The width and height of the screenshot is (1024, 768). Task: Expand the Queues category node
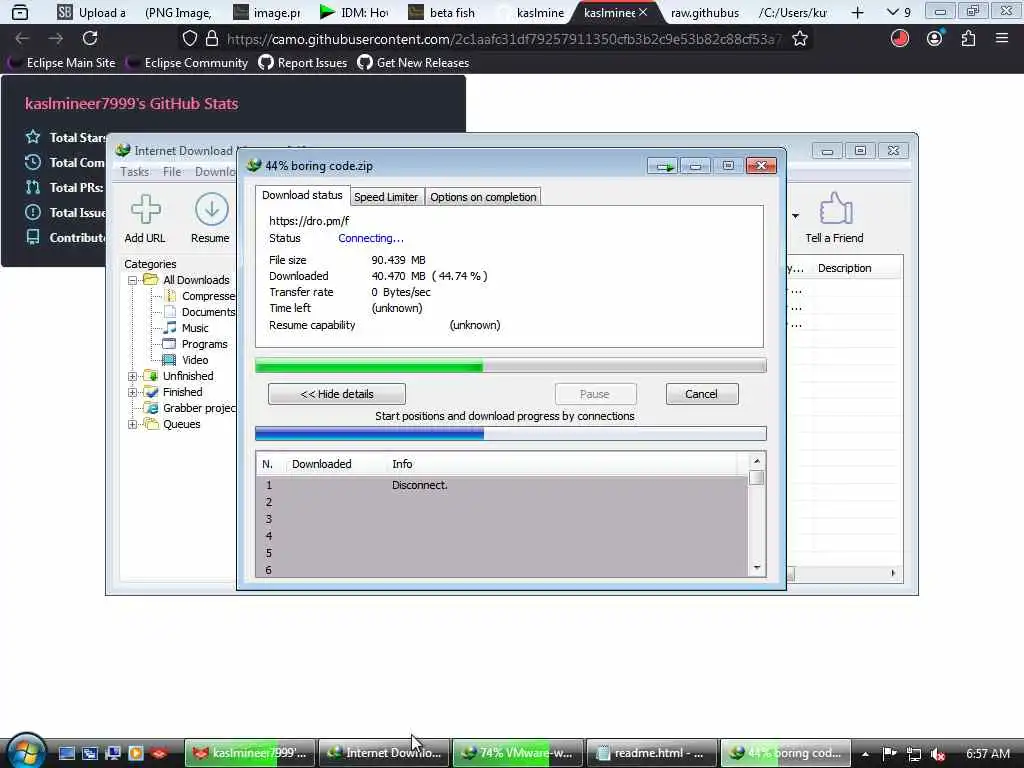pos(133,424)
